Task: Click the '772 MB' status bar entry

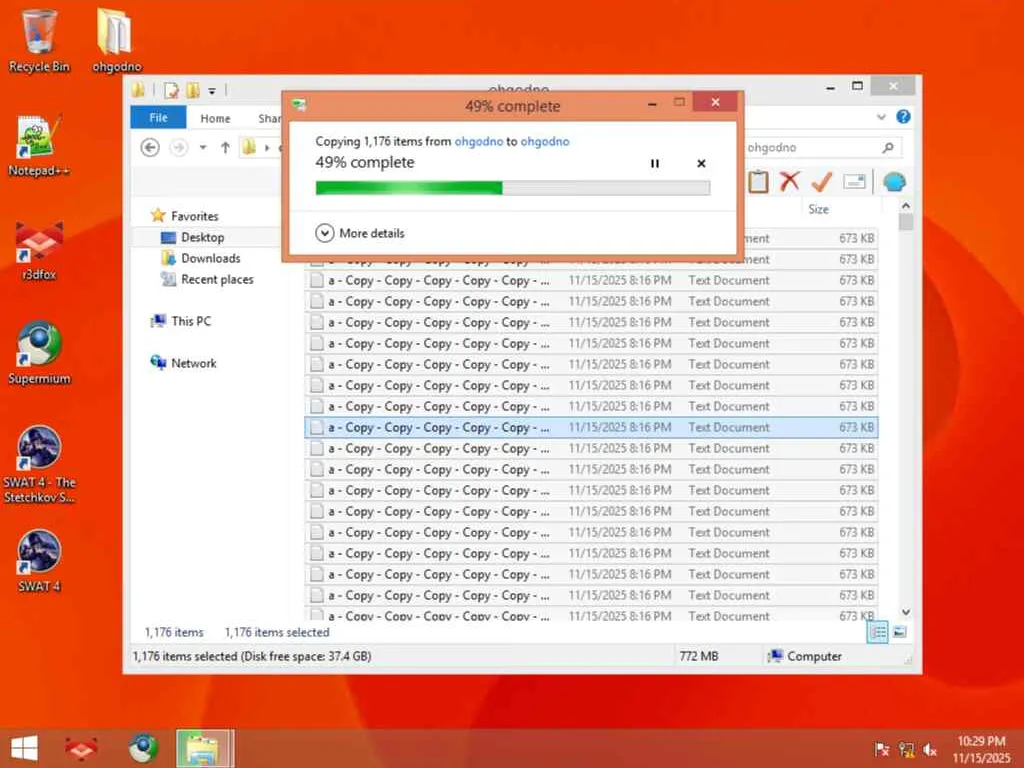Action: tap(699, 656)
